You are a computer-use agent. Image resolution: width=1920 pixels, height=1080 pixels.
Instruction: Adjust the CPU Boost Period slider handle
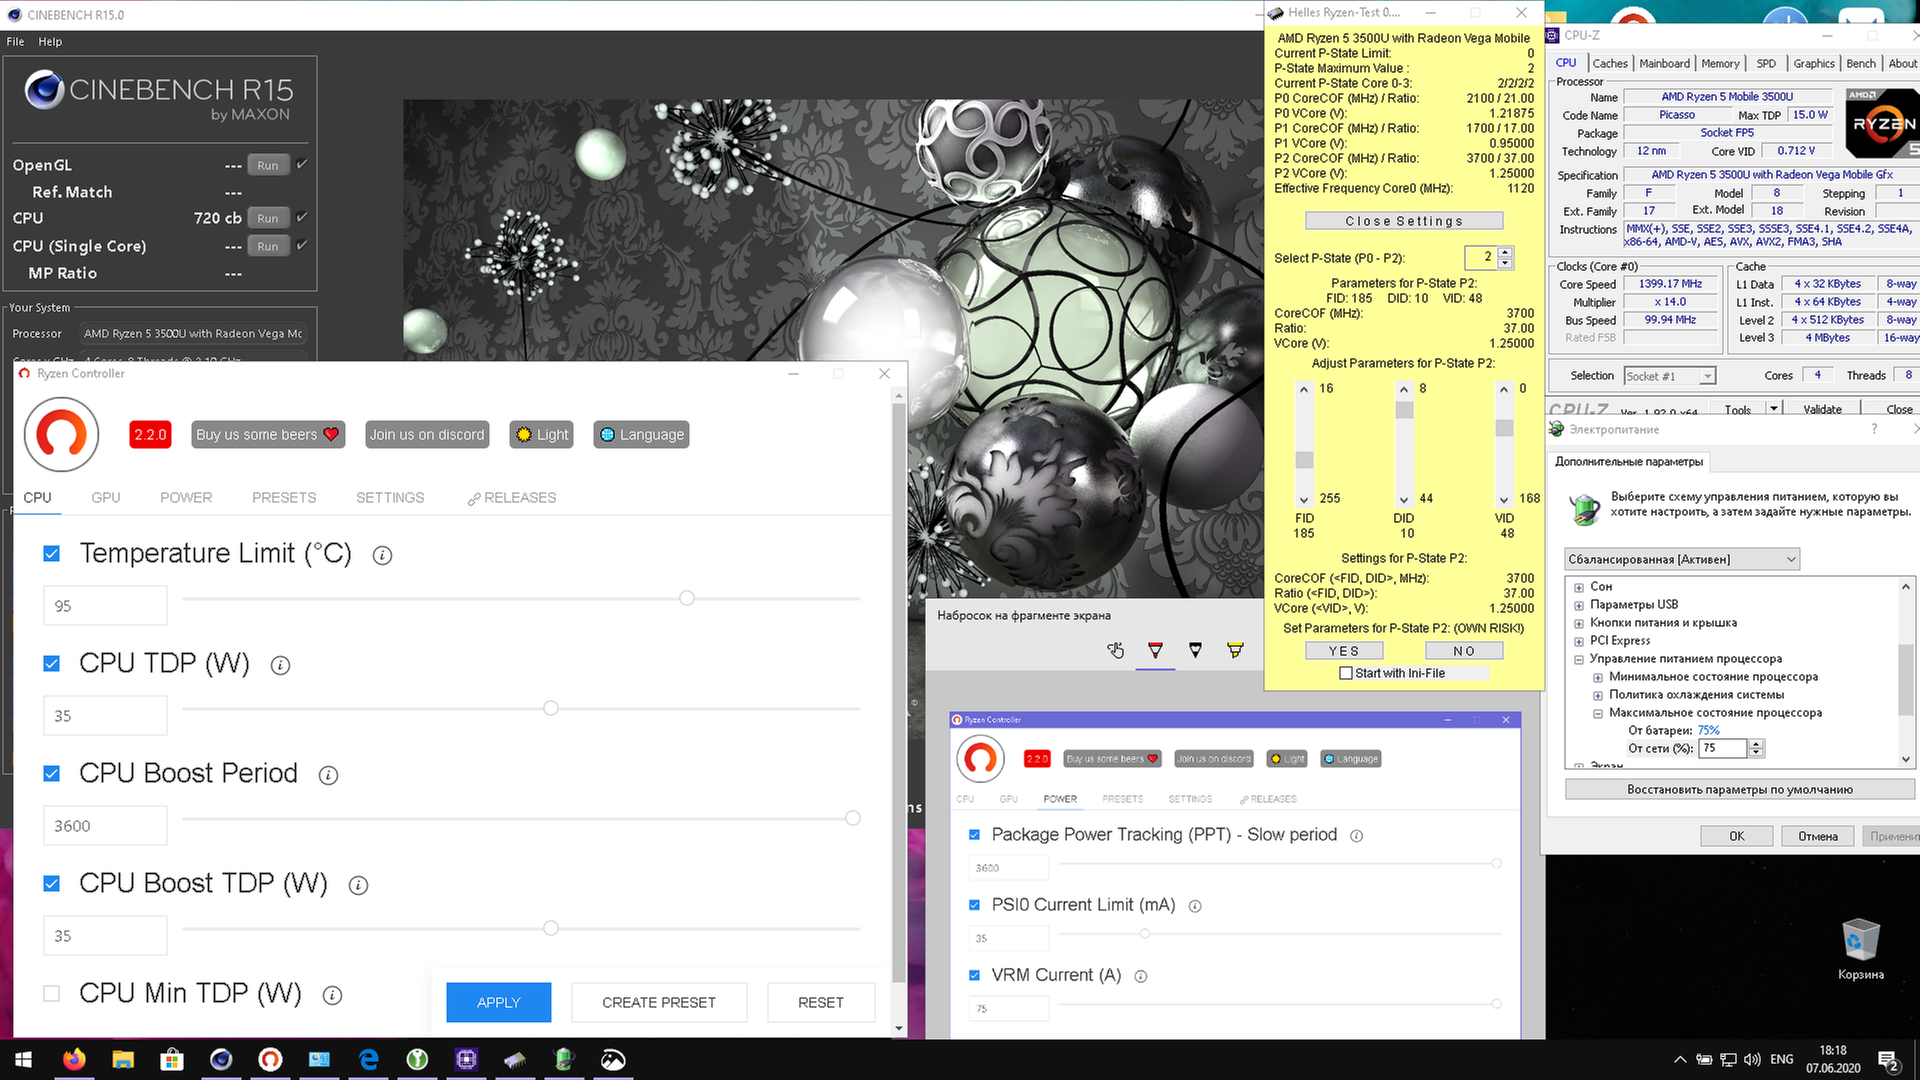coord(853,818)
